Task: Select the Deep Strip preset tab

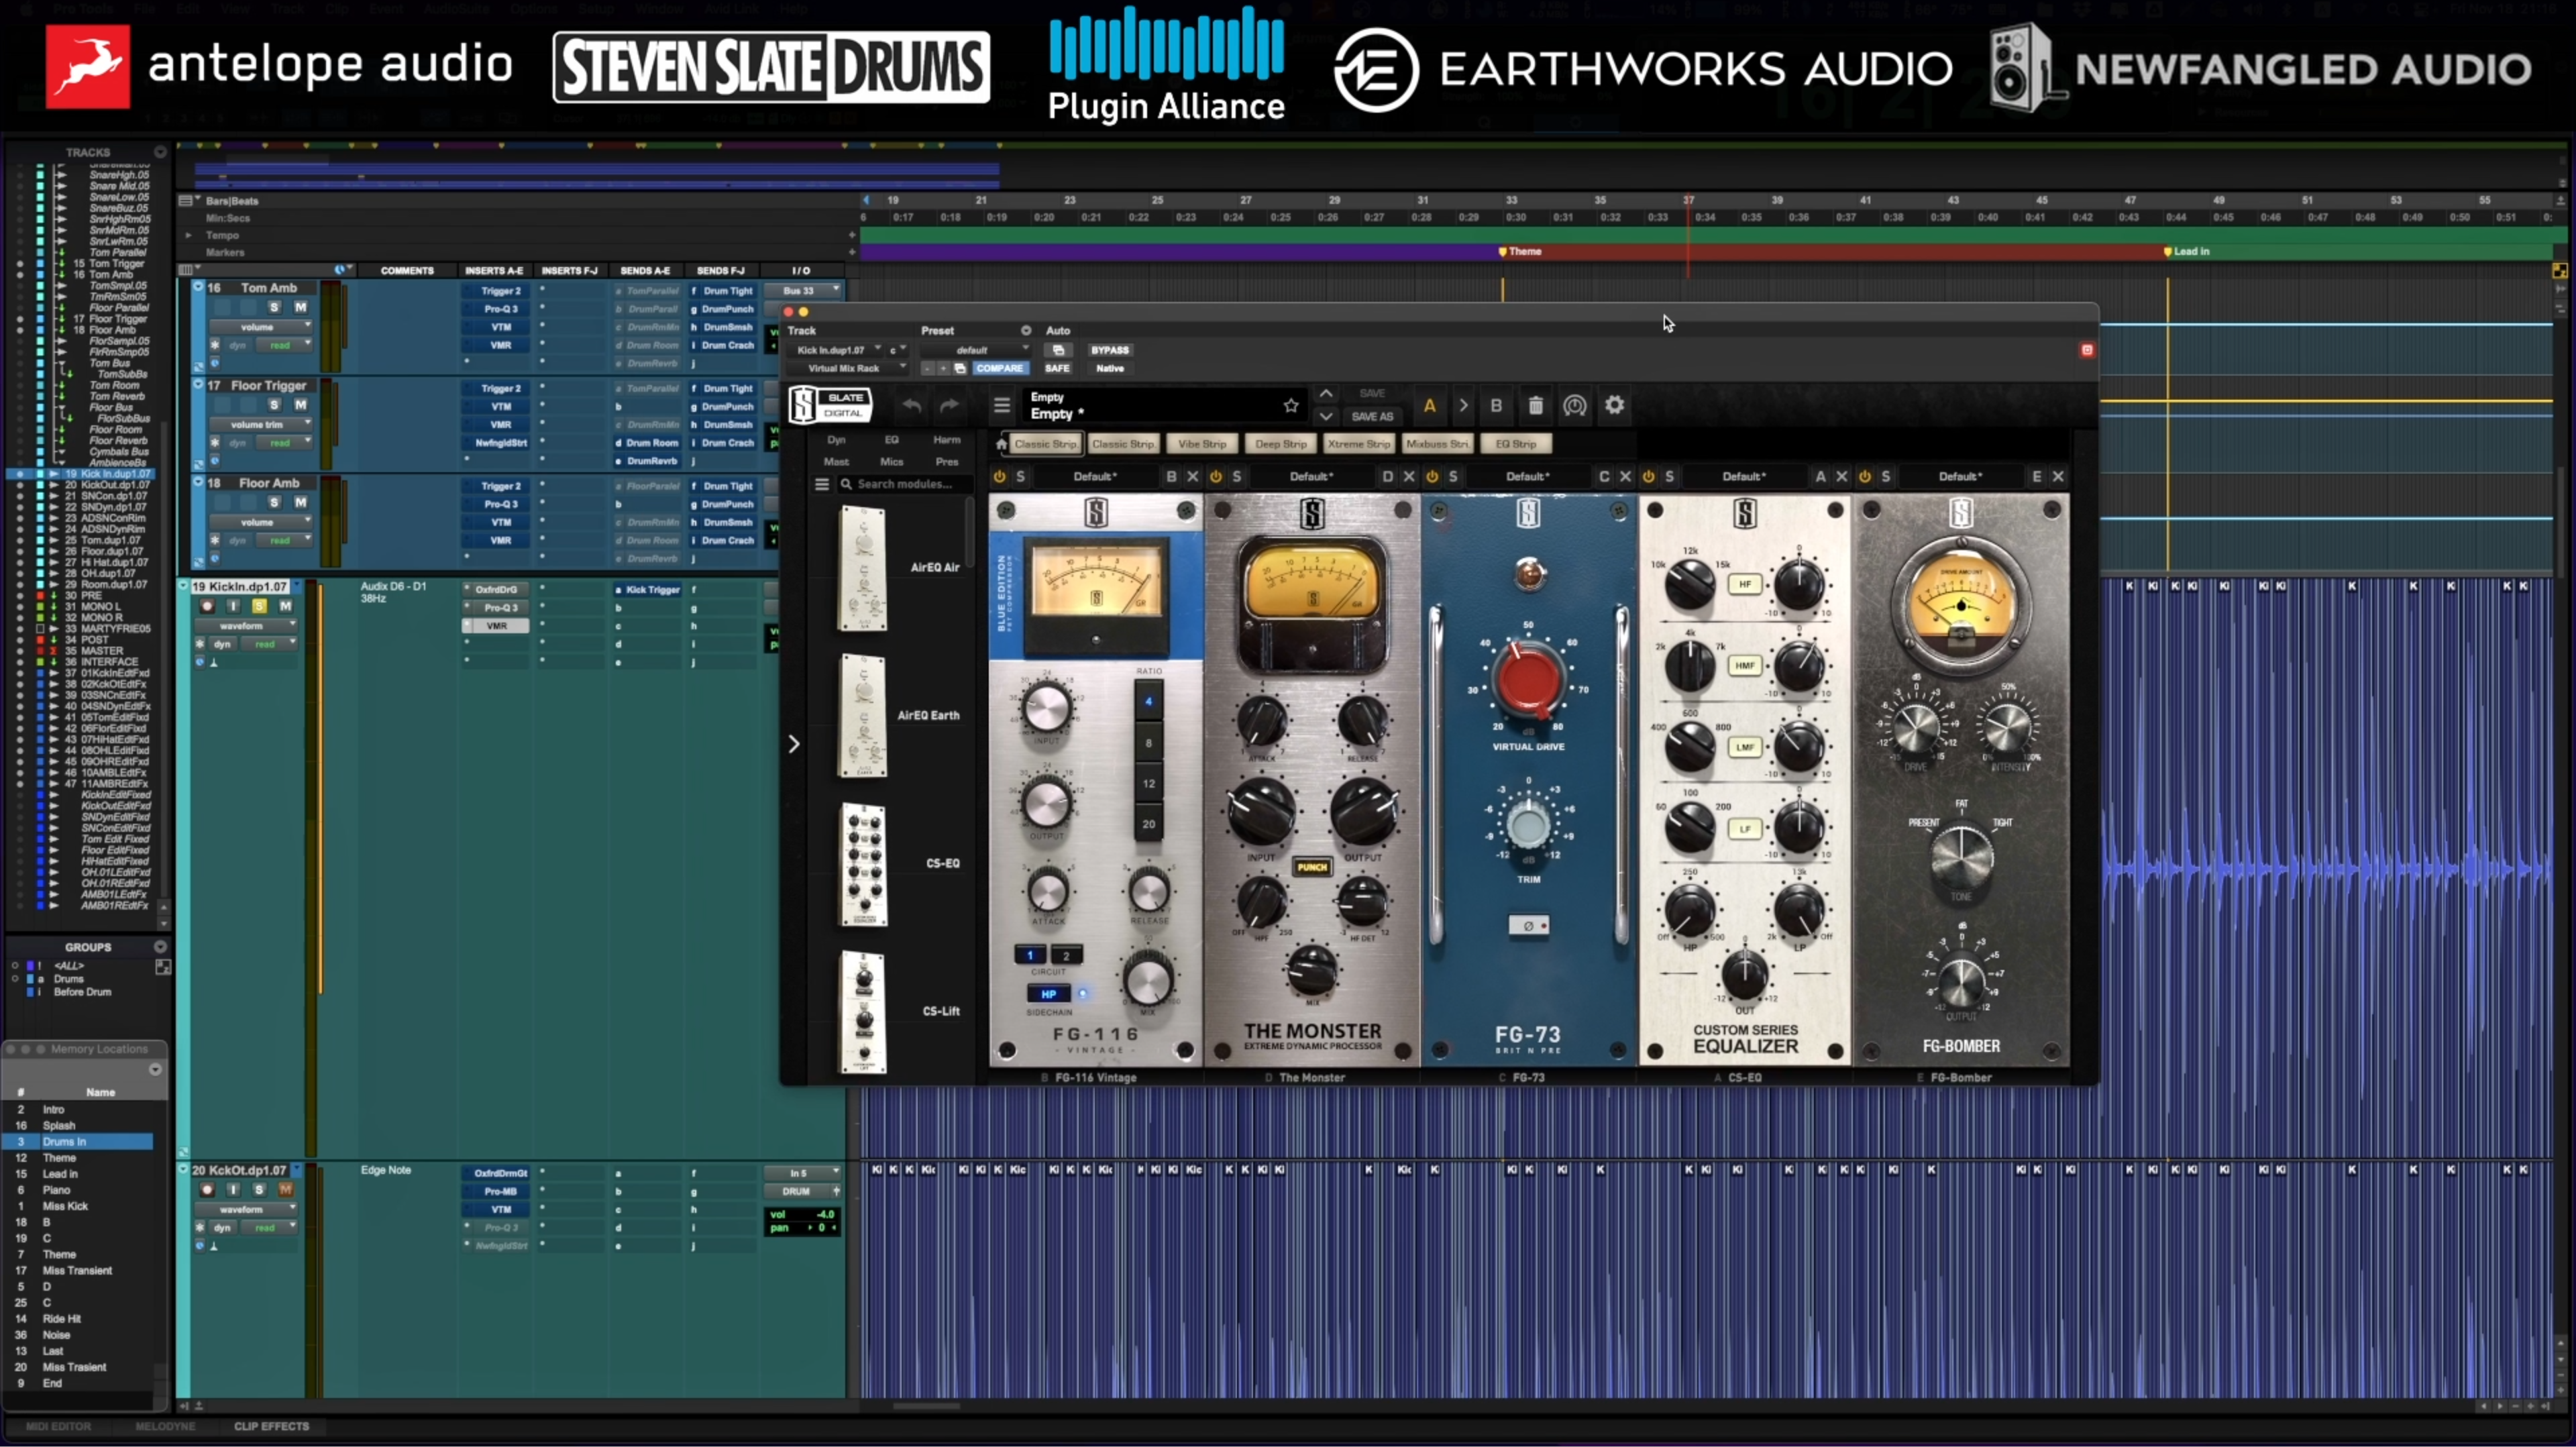Action: click(x=1280, y=443)
